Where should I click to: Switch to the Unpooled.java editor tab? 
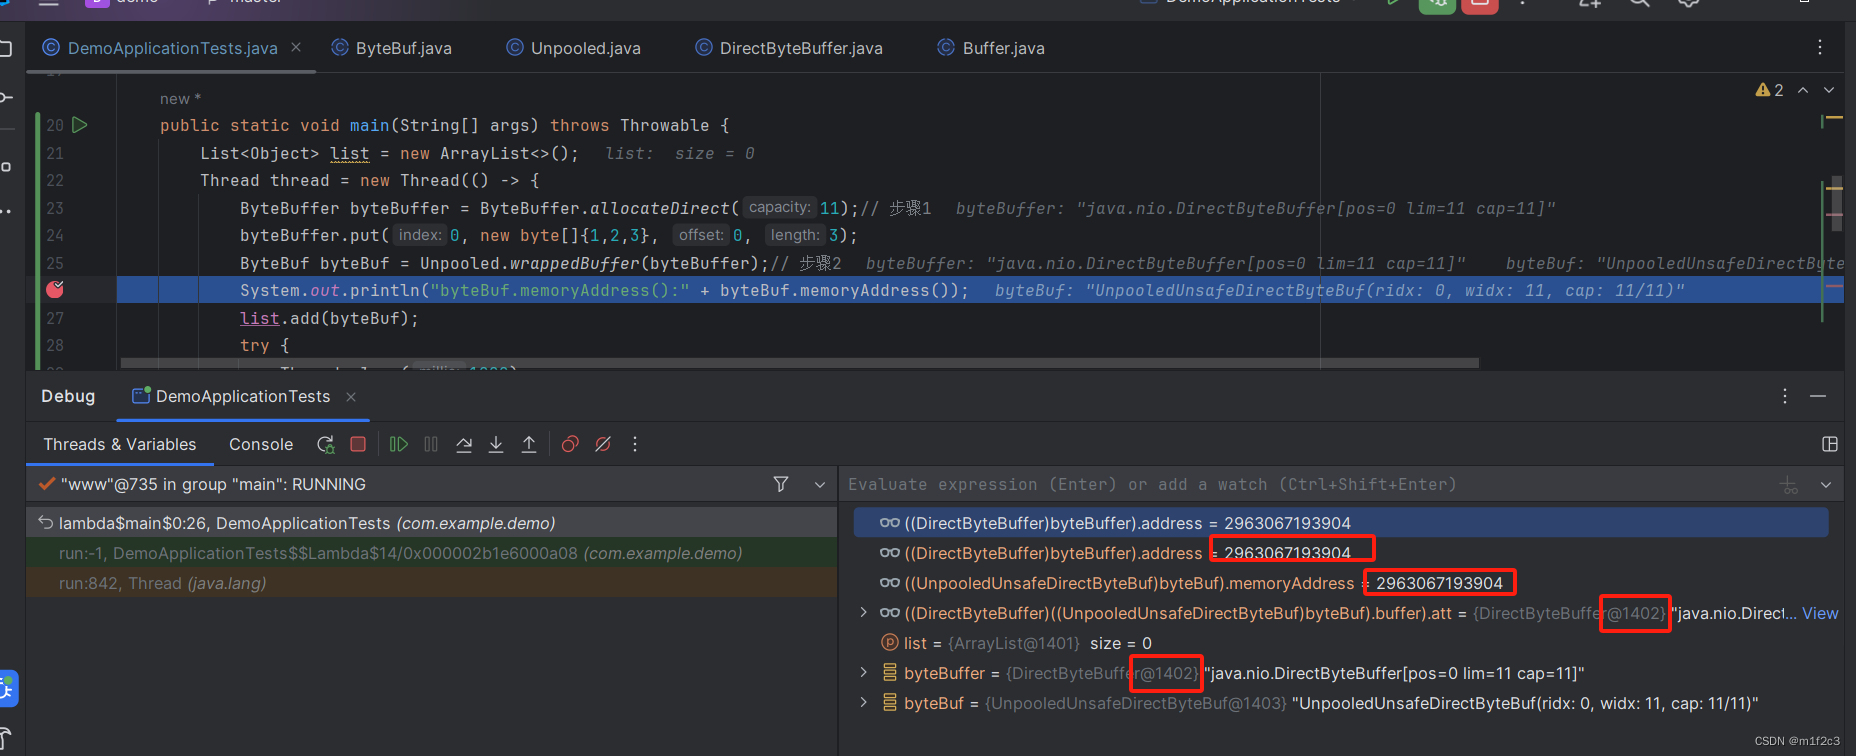click(x=573, y=48)
